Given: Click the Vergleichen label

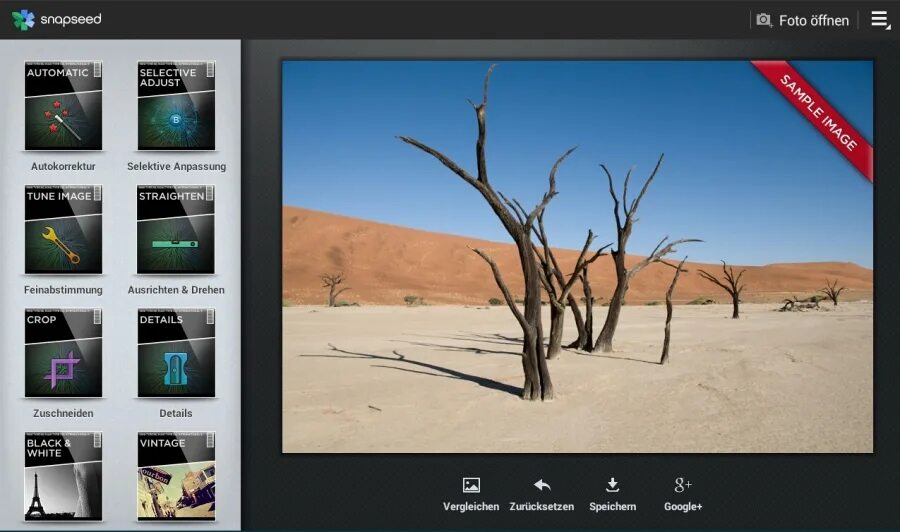Looking at the screenshot, I should (x=471, y=507).
